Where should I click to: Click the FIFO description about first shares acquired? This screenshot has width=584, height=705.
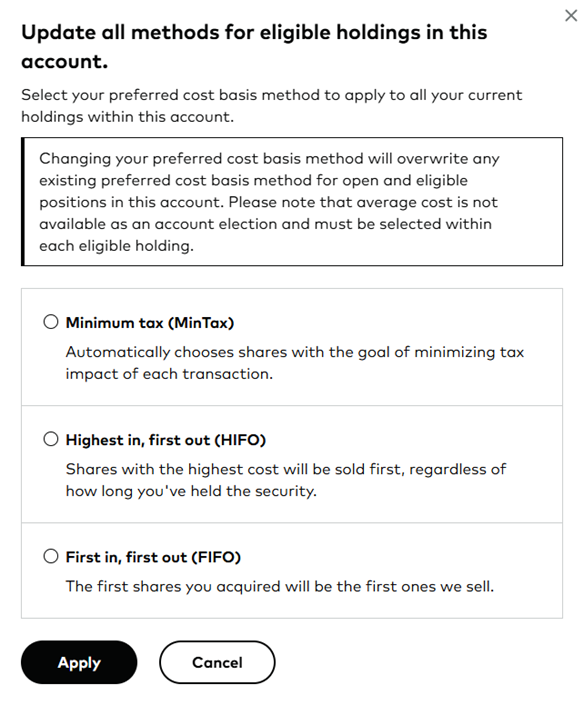coord(280,586)
